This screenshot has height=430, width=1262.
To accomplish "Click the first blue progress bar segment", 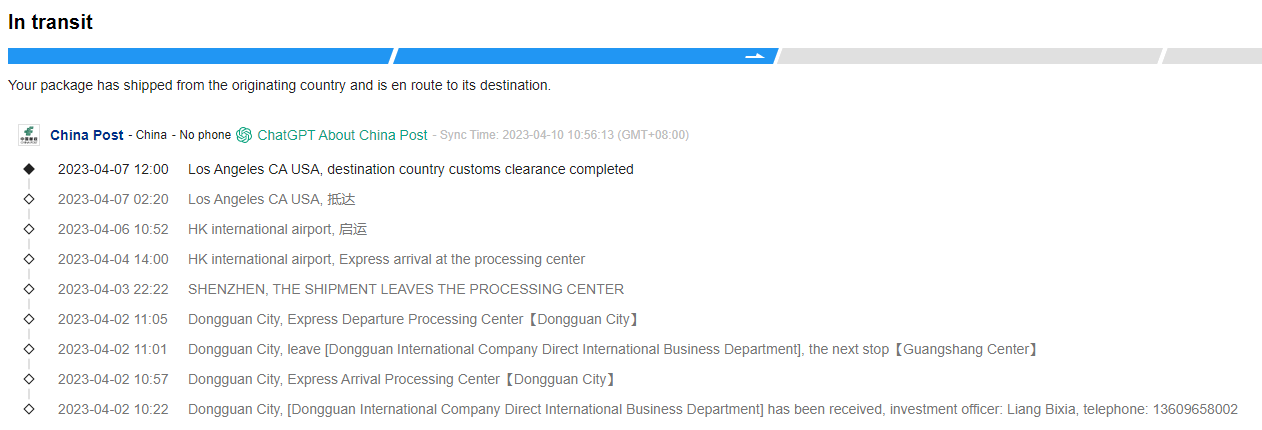I will click(200, 56).
